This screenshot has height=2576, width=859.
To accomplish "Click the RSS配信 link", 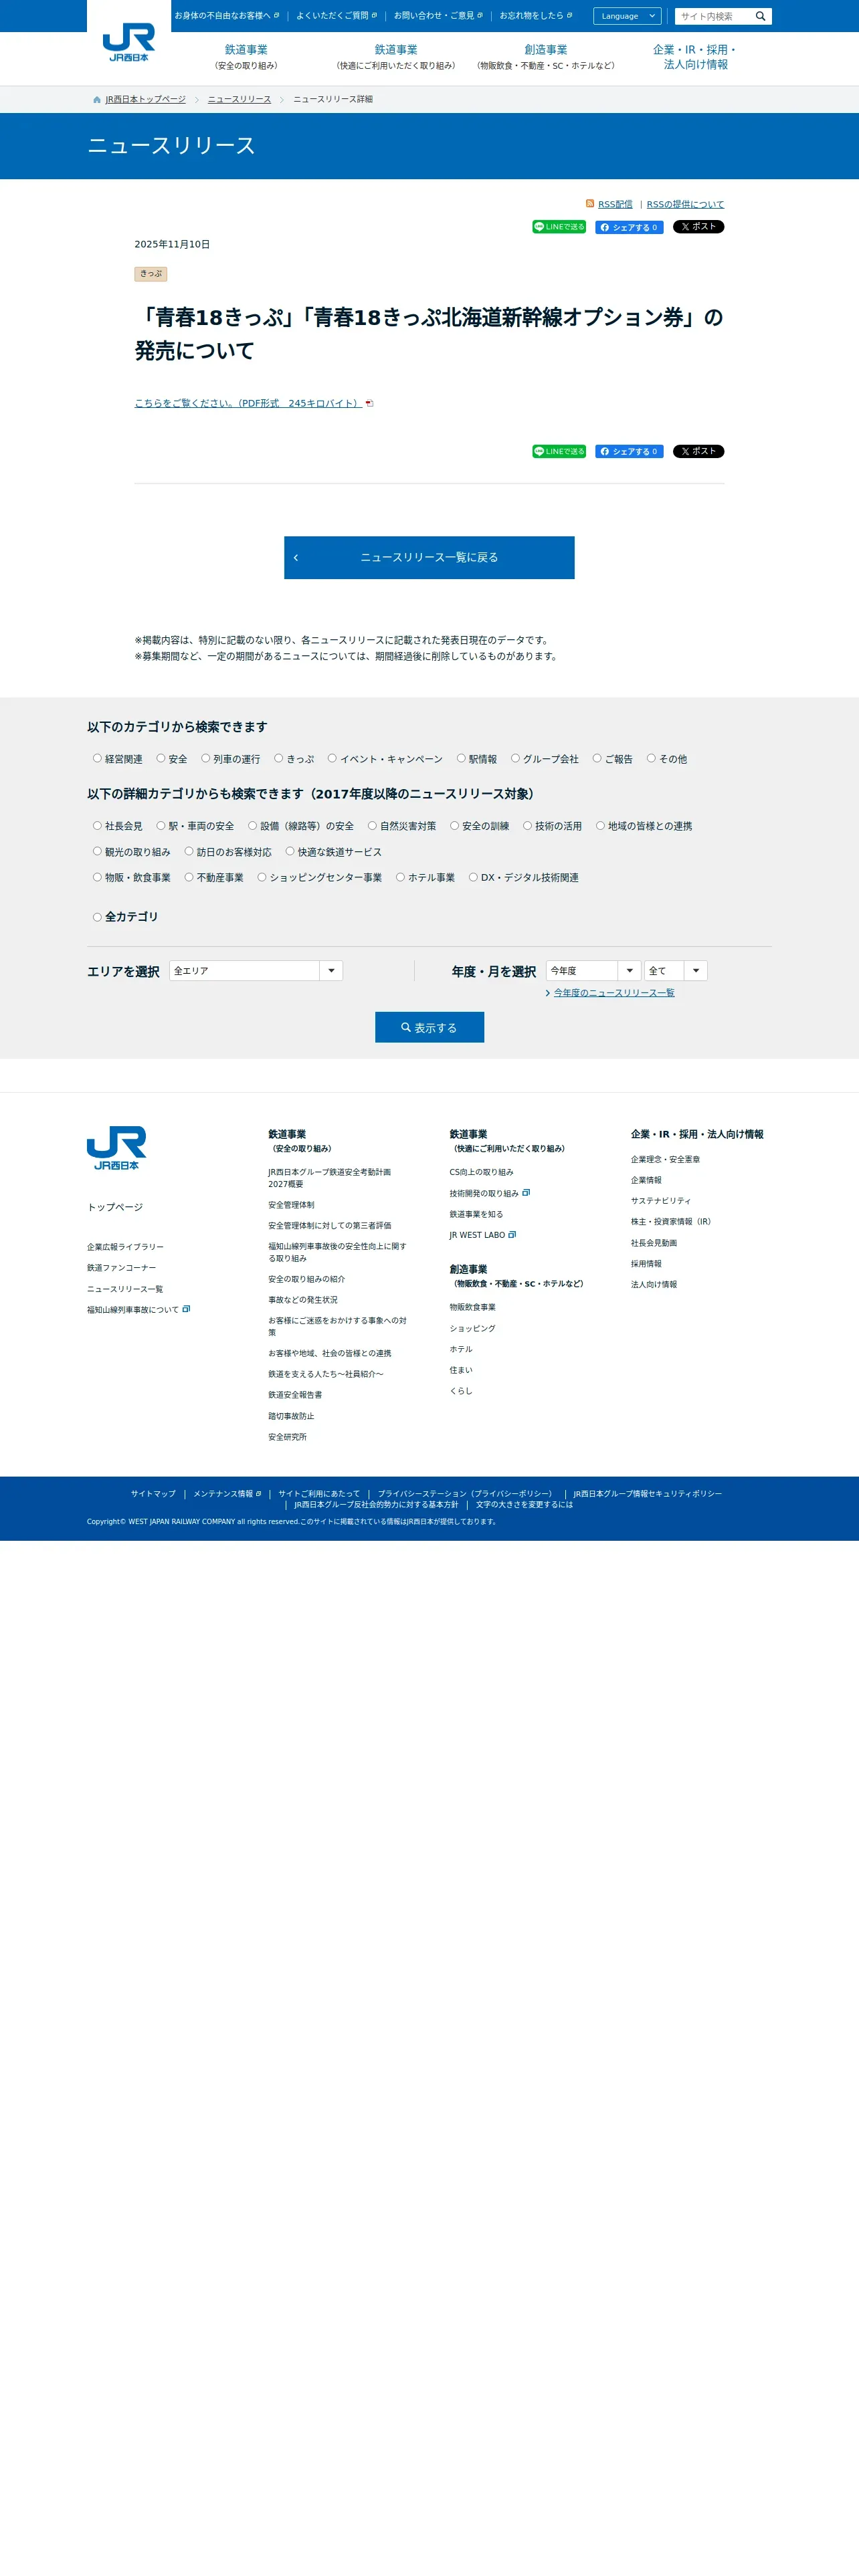I will [615, 205].
